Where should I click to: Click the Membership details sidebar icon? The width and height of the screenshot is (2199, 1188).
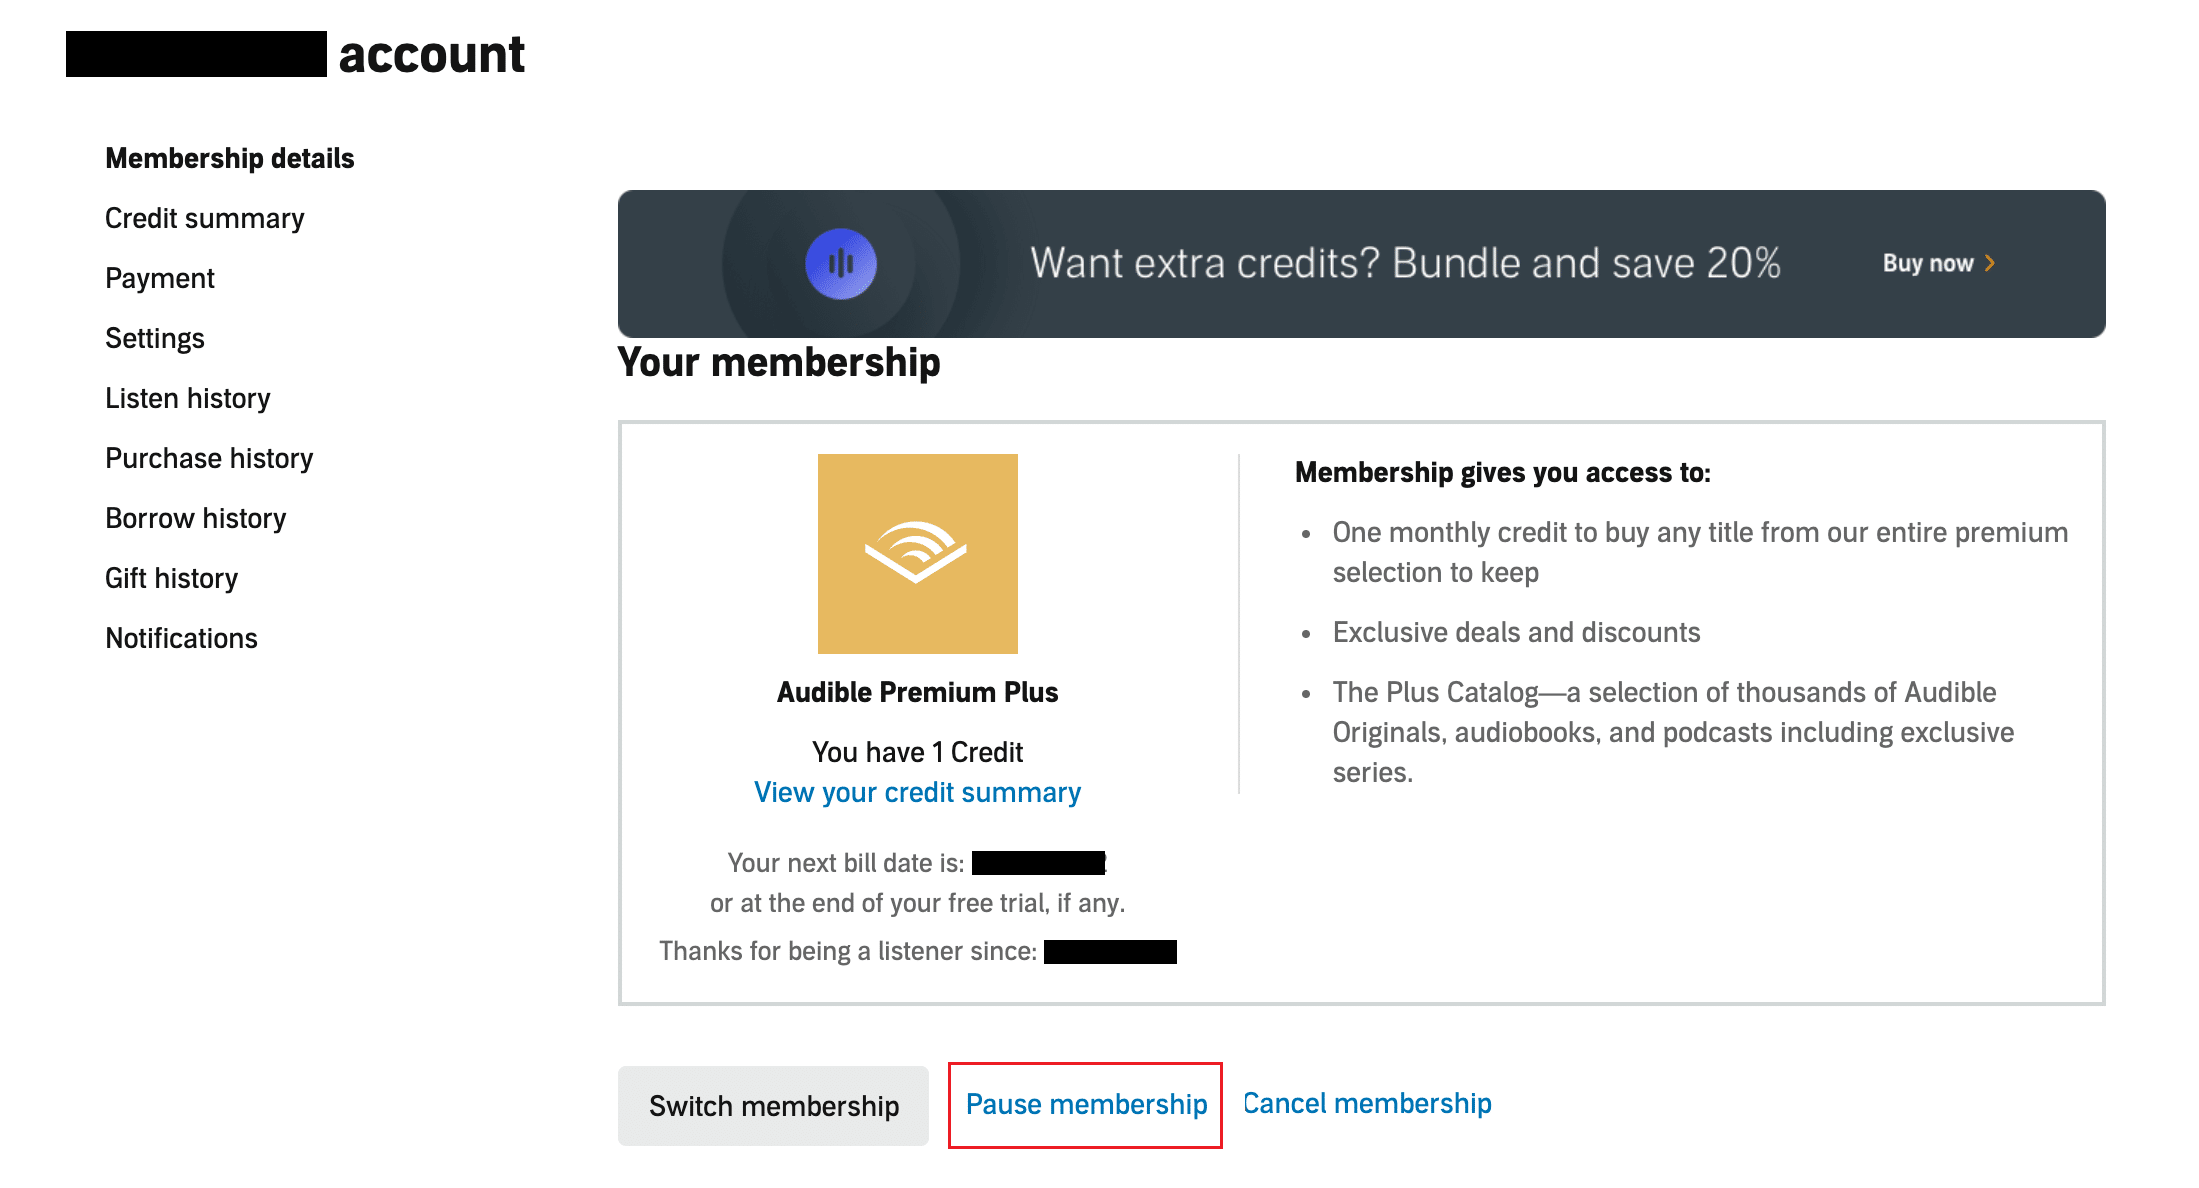pos(227,158)
